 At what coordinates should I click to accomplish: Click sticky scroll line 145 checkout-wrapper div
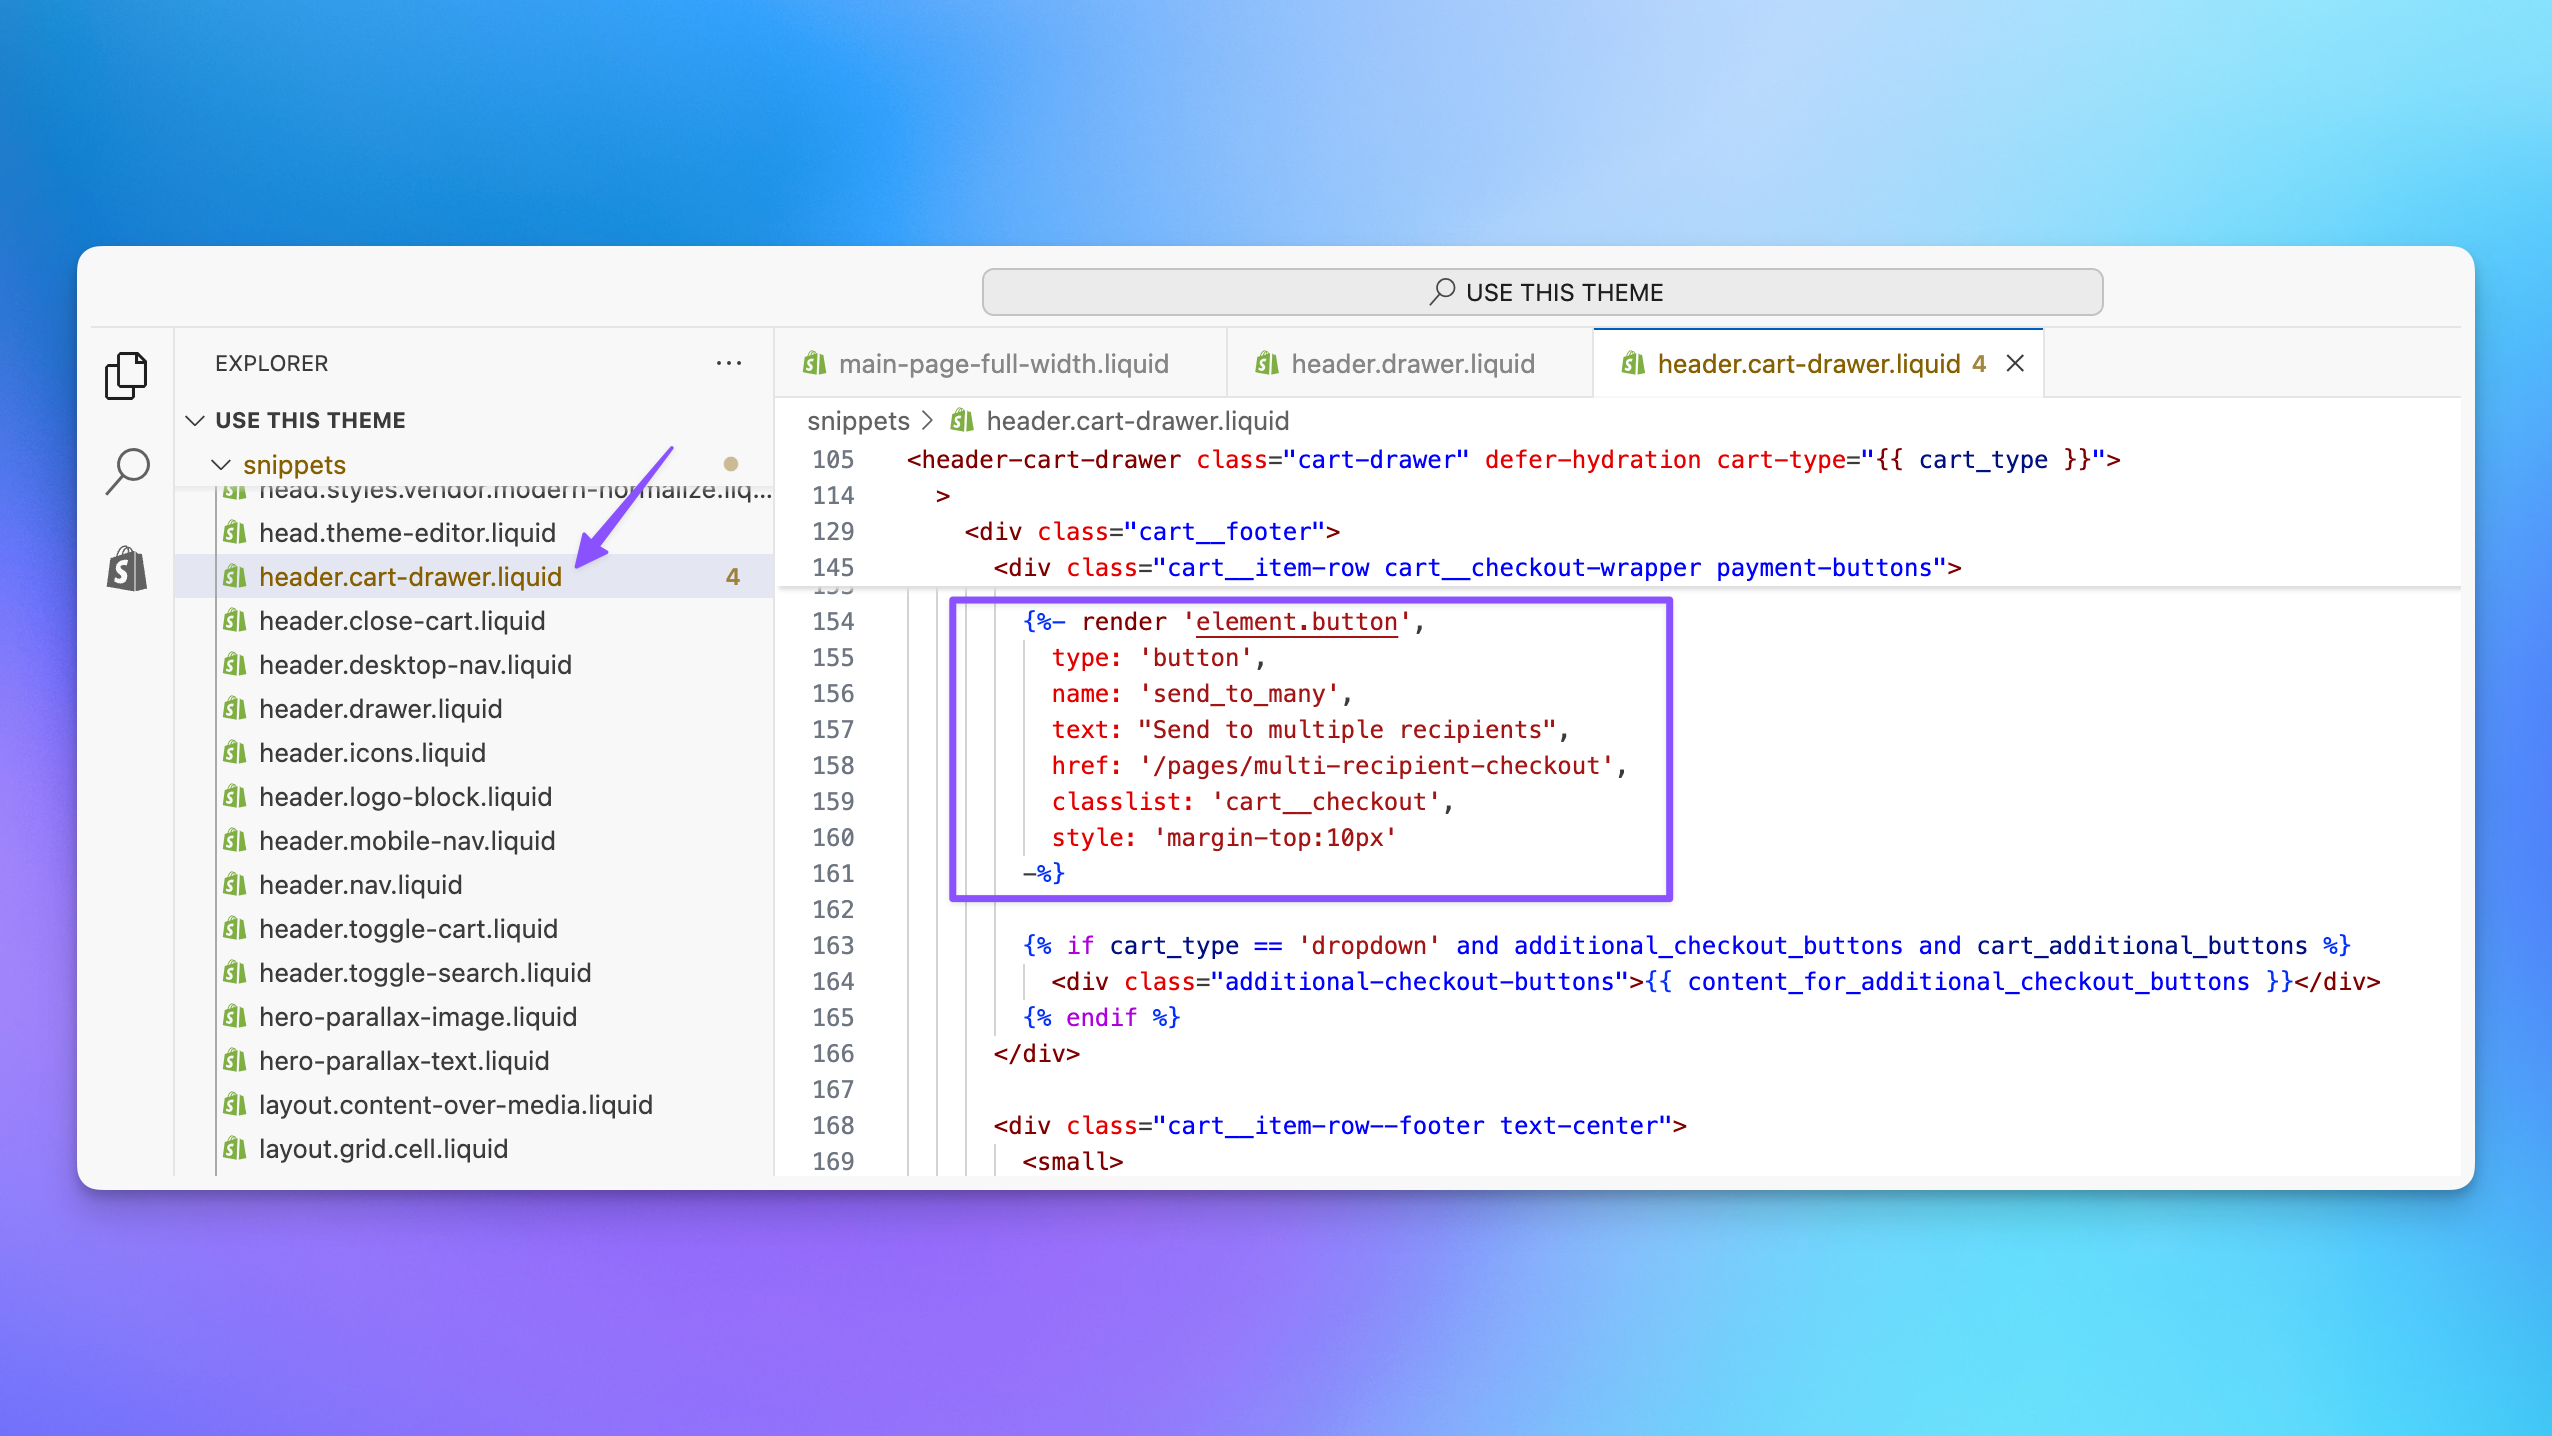pos(1477,568)
